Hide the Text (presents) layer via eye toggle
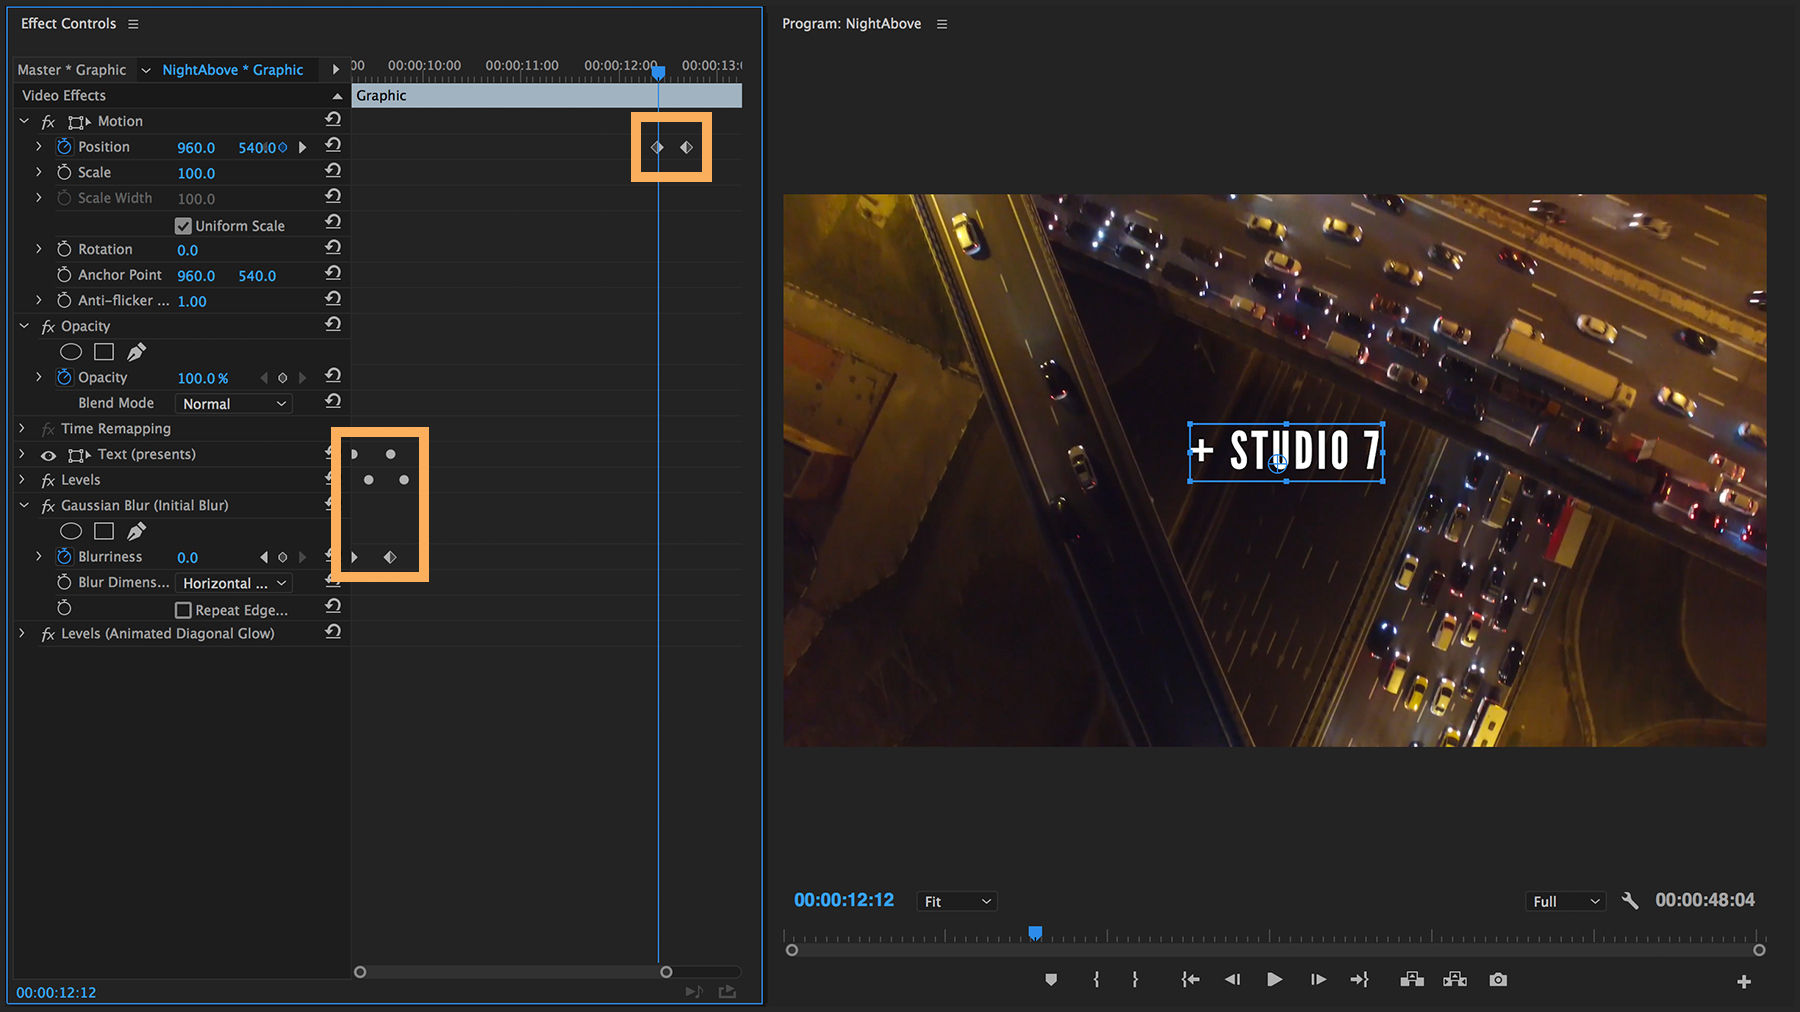 (x=48, y=454)
